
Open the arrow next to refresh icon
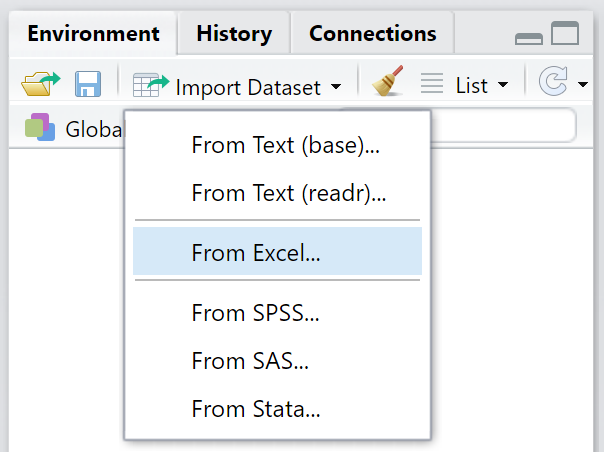click(x=583, y=86)
